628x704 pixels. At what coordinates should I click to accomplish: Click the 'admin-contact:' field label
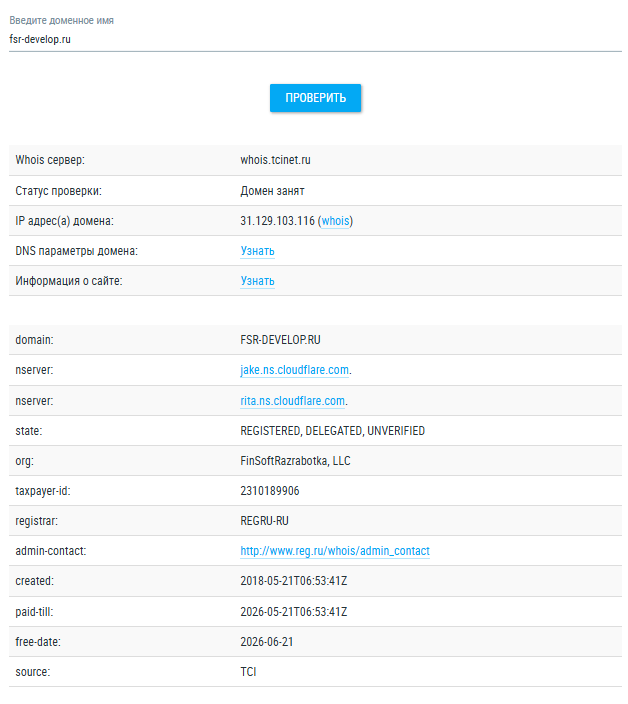click(x=51, y=551)
